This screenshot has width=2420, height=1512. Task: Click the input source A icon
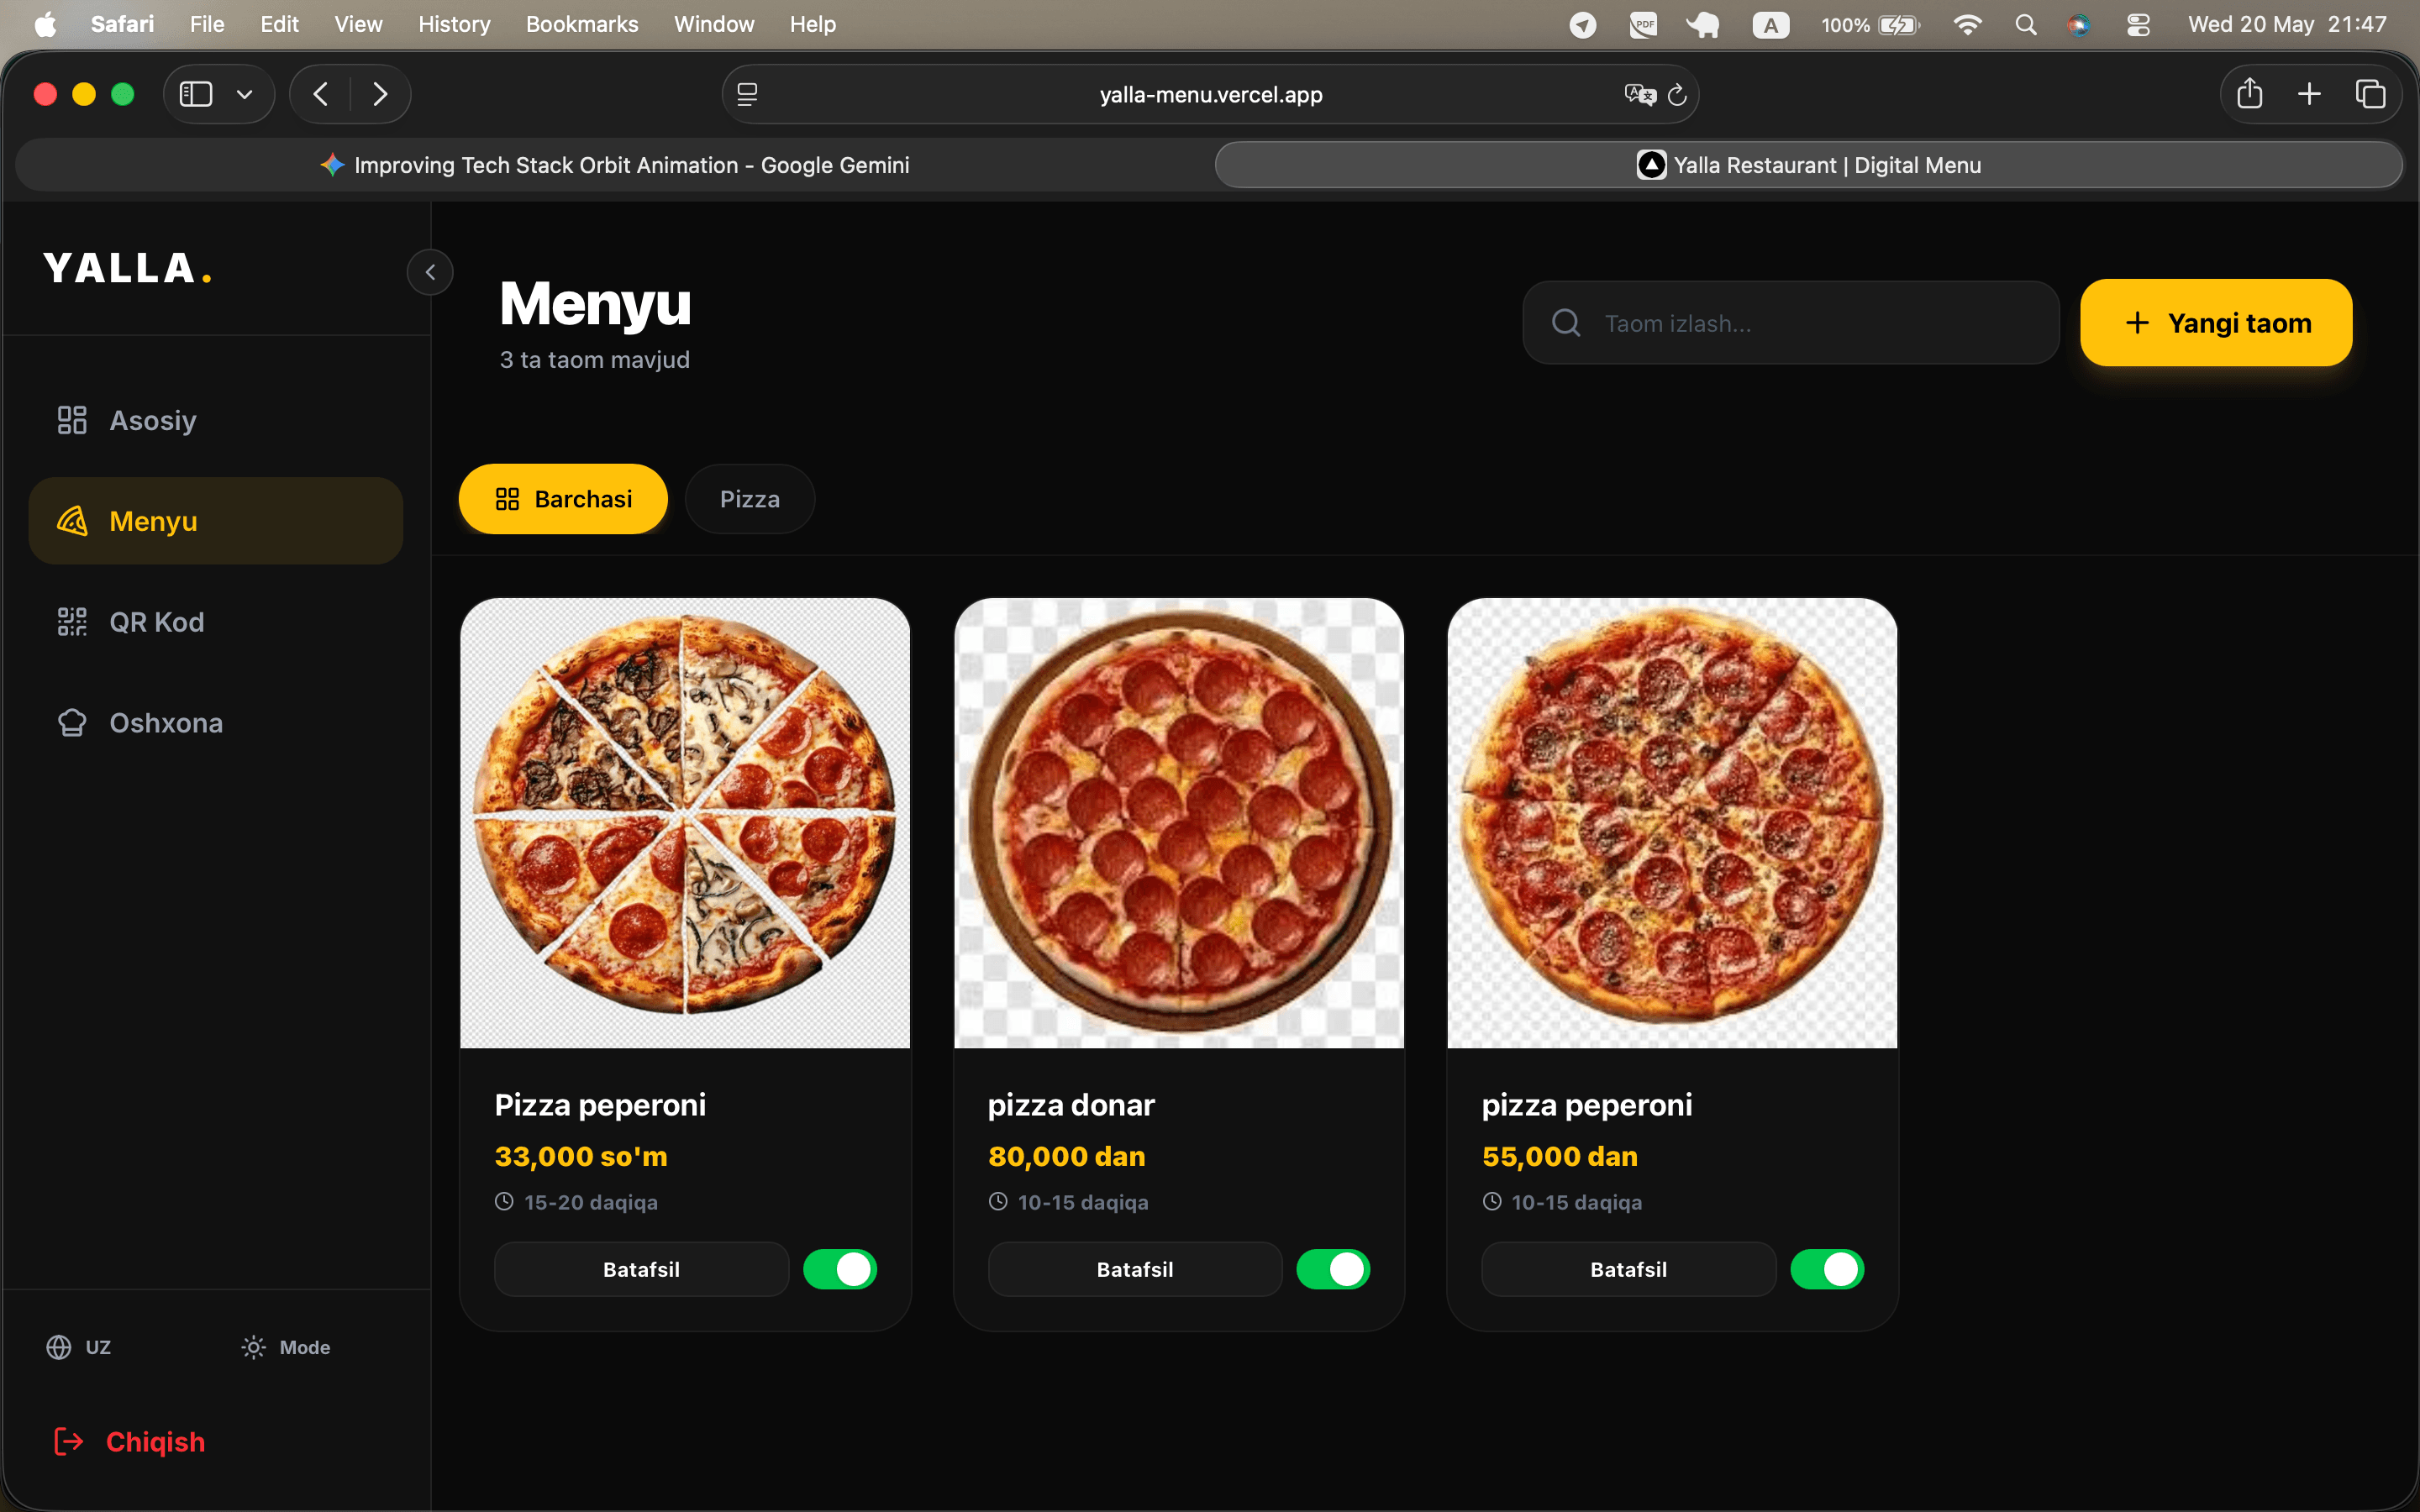[x=1770, y=24]
